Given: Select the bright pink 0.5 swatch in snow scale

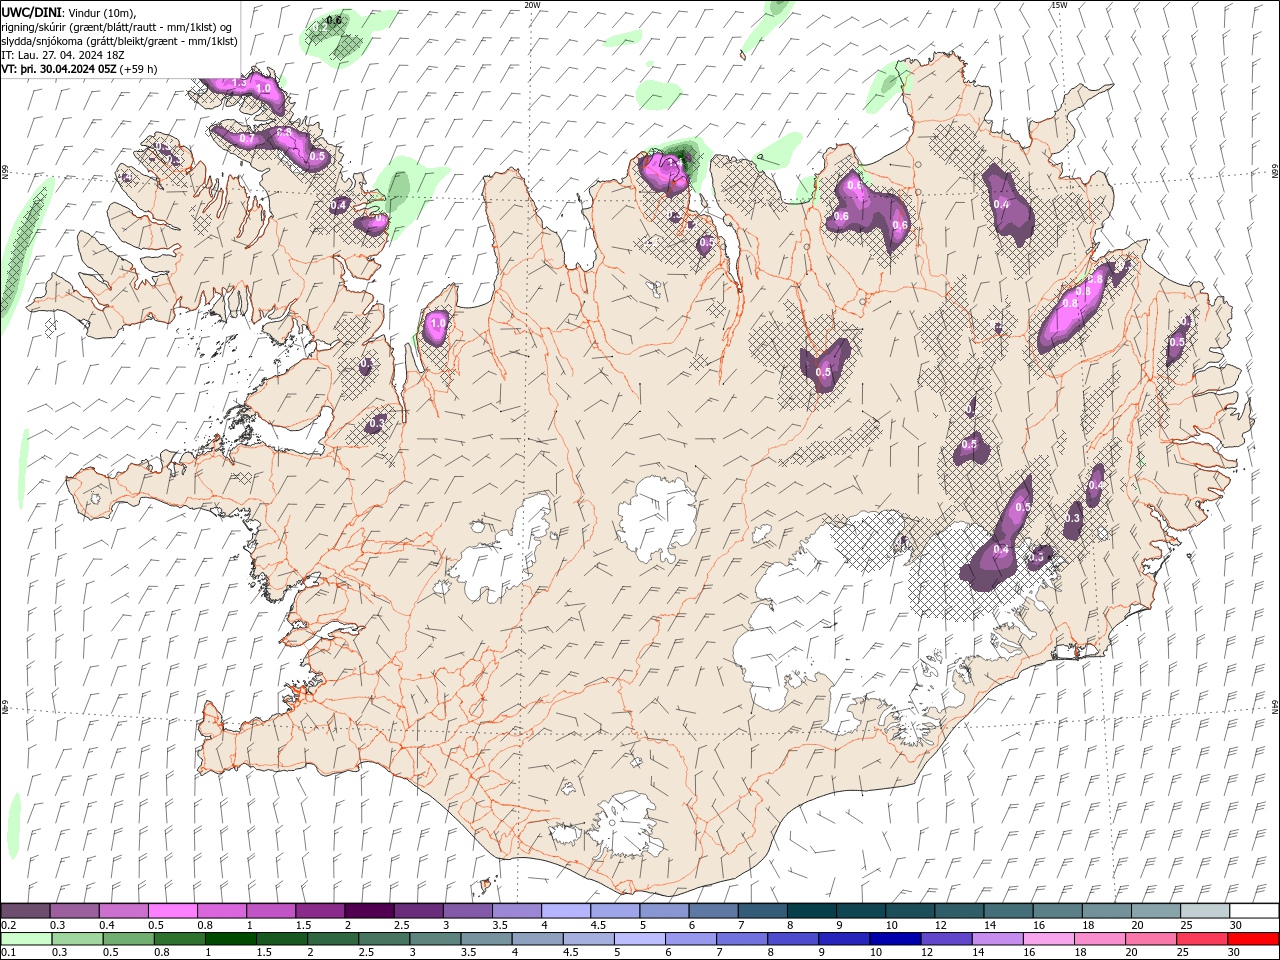Looking at the screenshot, I should tap(172, 911).
